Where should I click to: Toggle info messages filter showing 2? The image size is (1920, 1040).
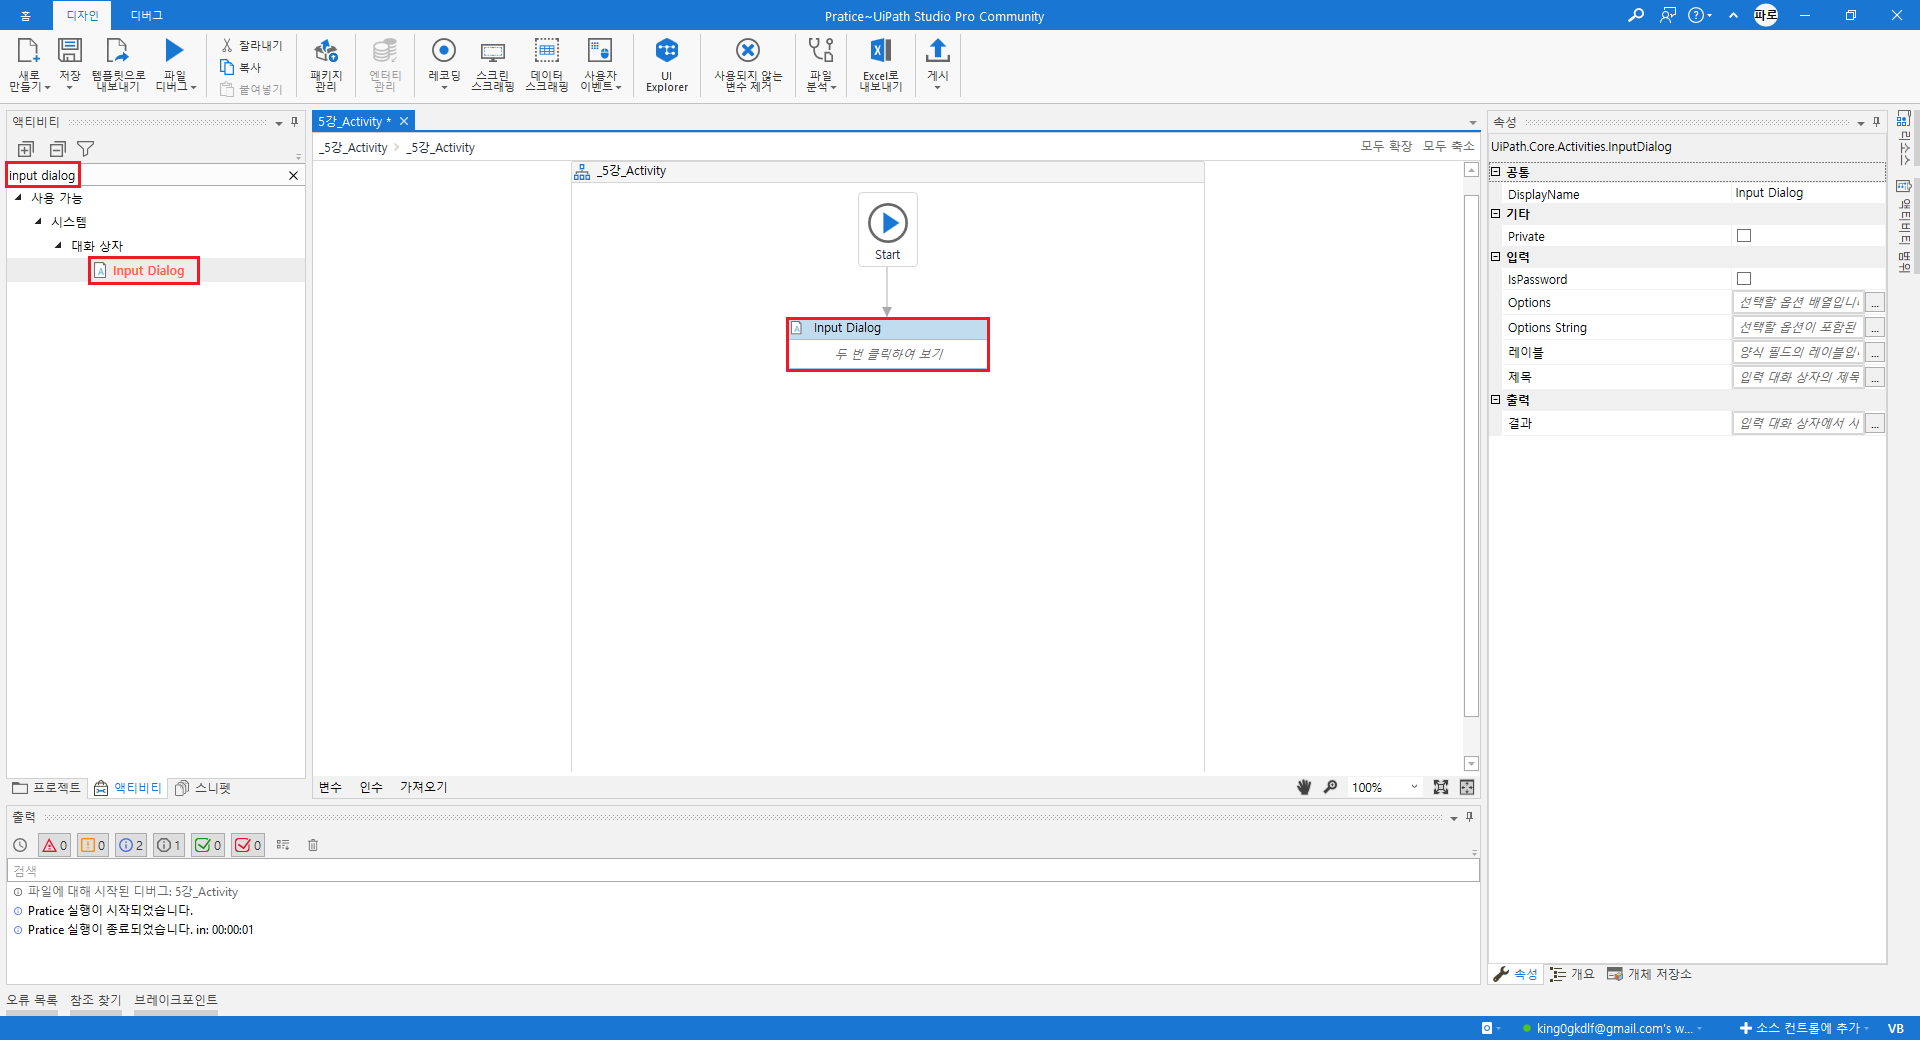(131, 845)
